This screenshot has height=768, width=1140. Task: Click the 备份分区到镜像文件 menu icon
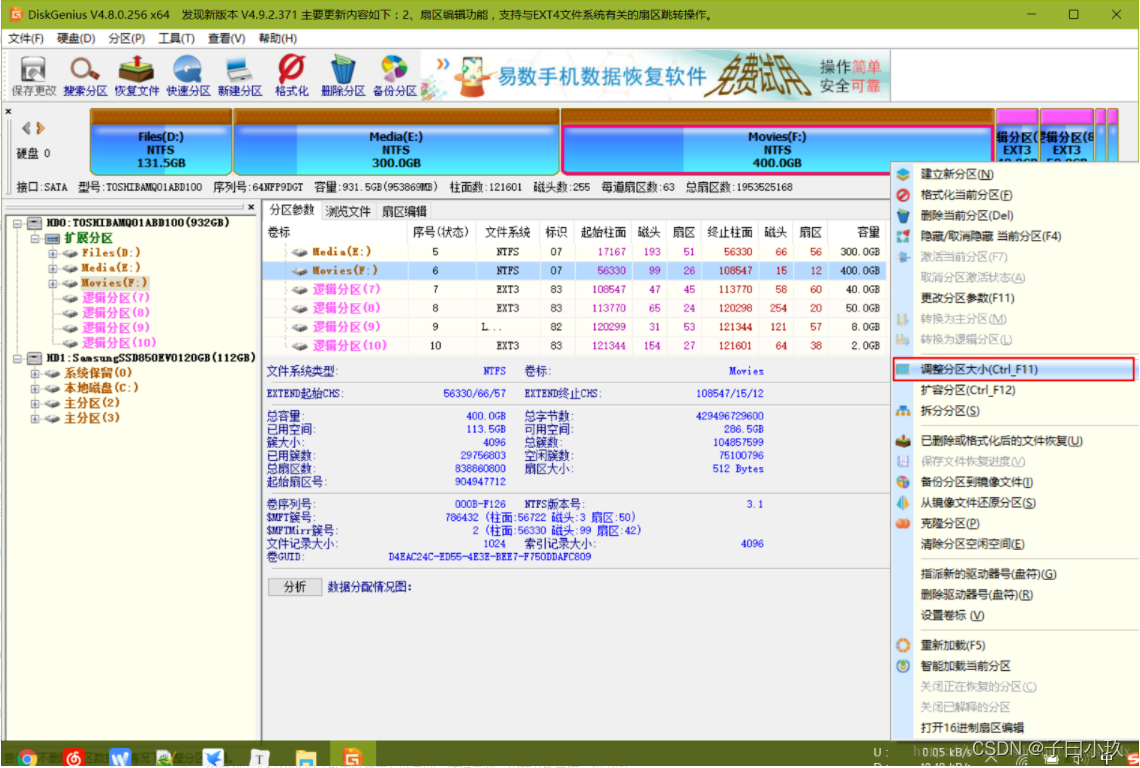coord(903,482)
